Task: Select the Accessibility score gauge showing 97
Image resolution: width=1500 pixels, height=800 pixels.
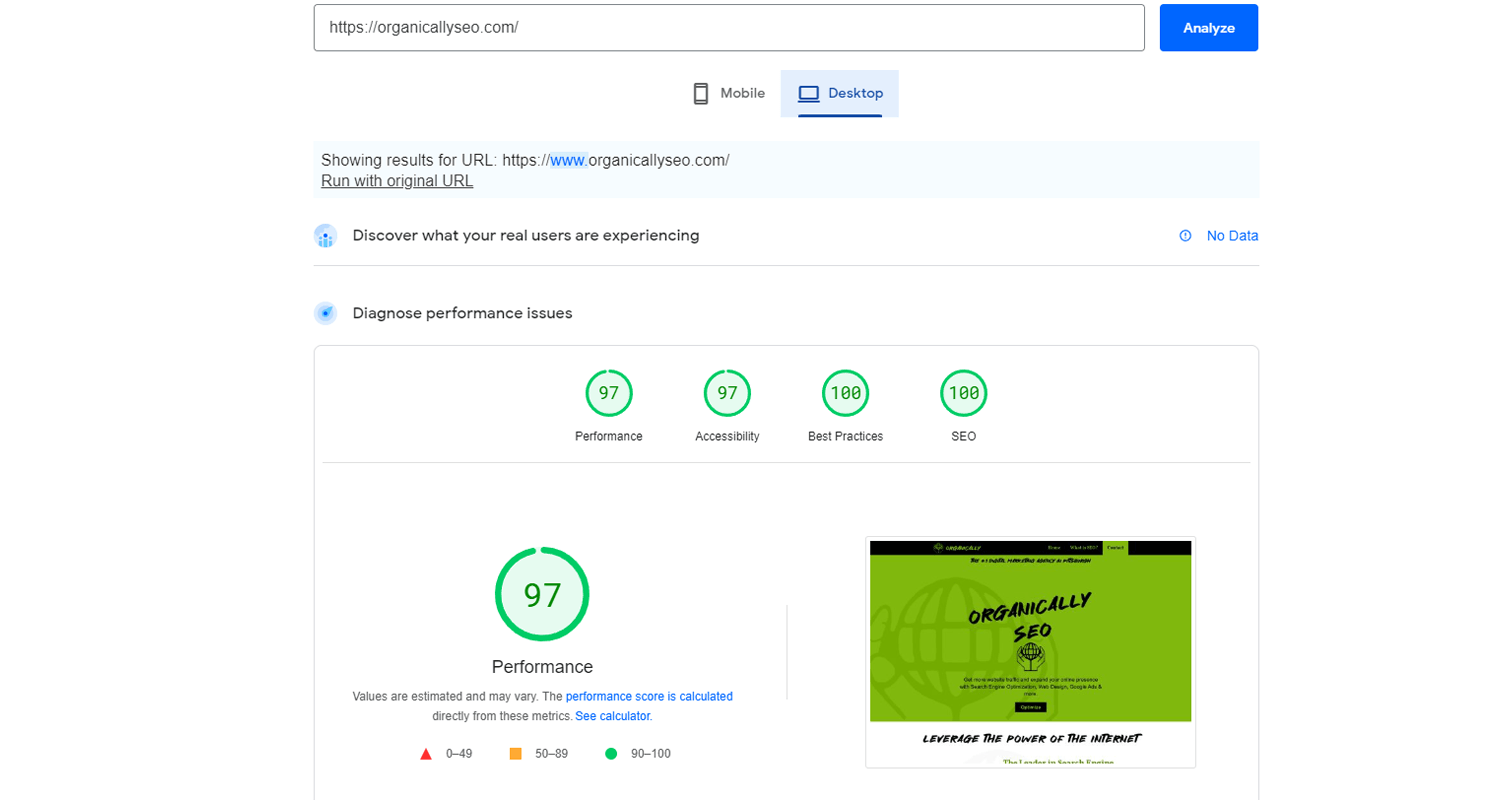Action: [727, 393]
